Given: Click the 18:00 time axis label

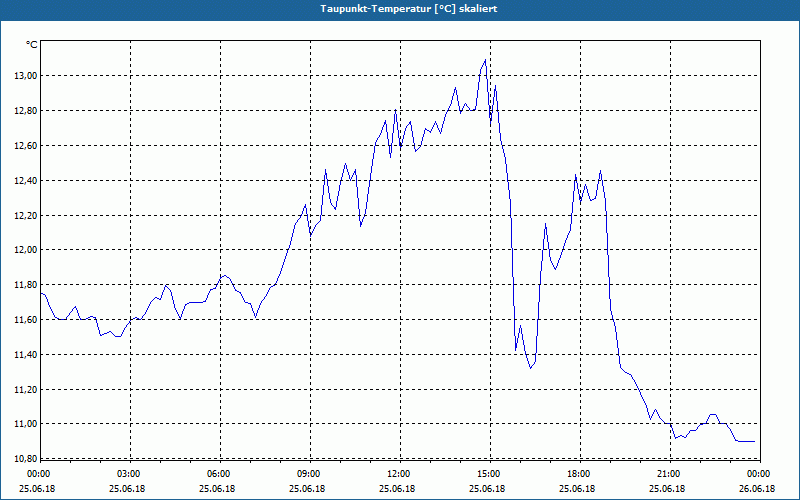Looking at the screenshot, I should click(x=580, y=474).
